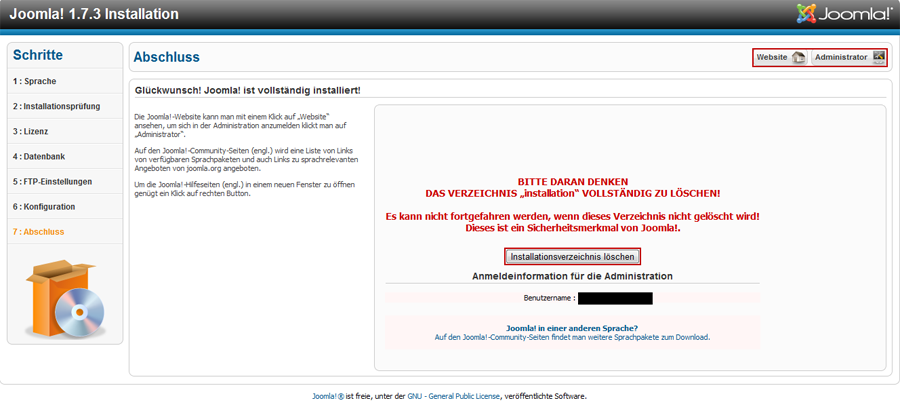Click the house icon next to Website
Screen dimensions: 900x407
798,57
